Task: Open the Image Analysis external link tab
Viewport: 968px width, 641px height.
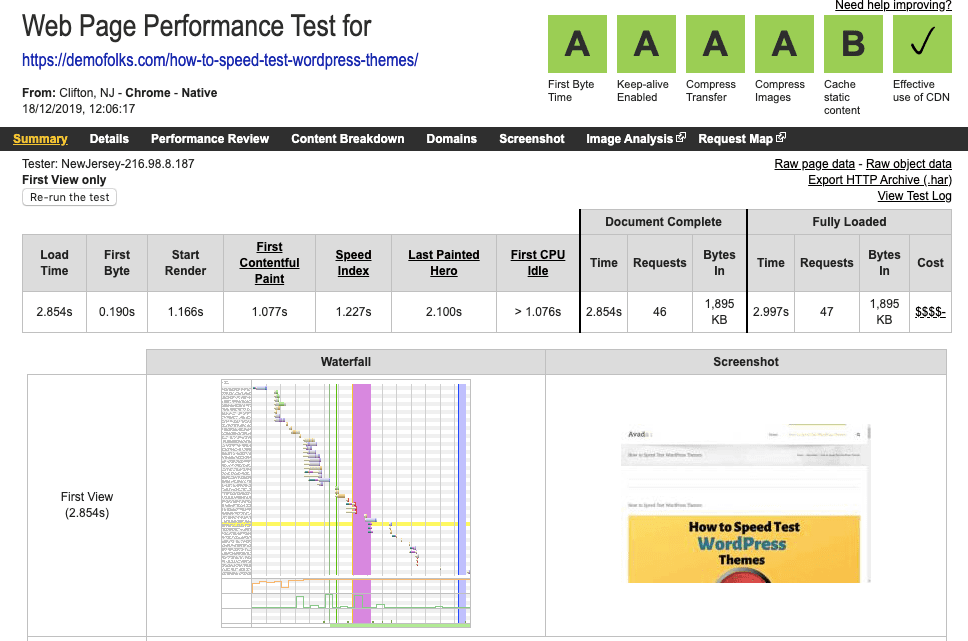Action: point(635,139)
